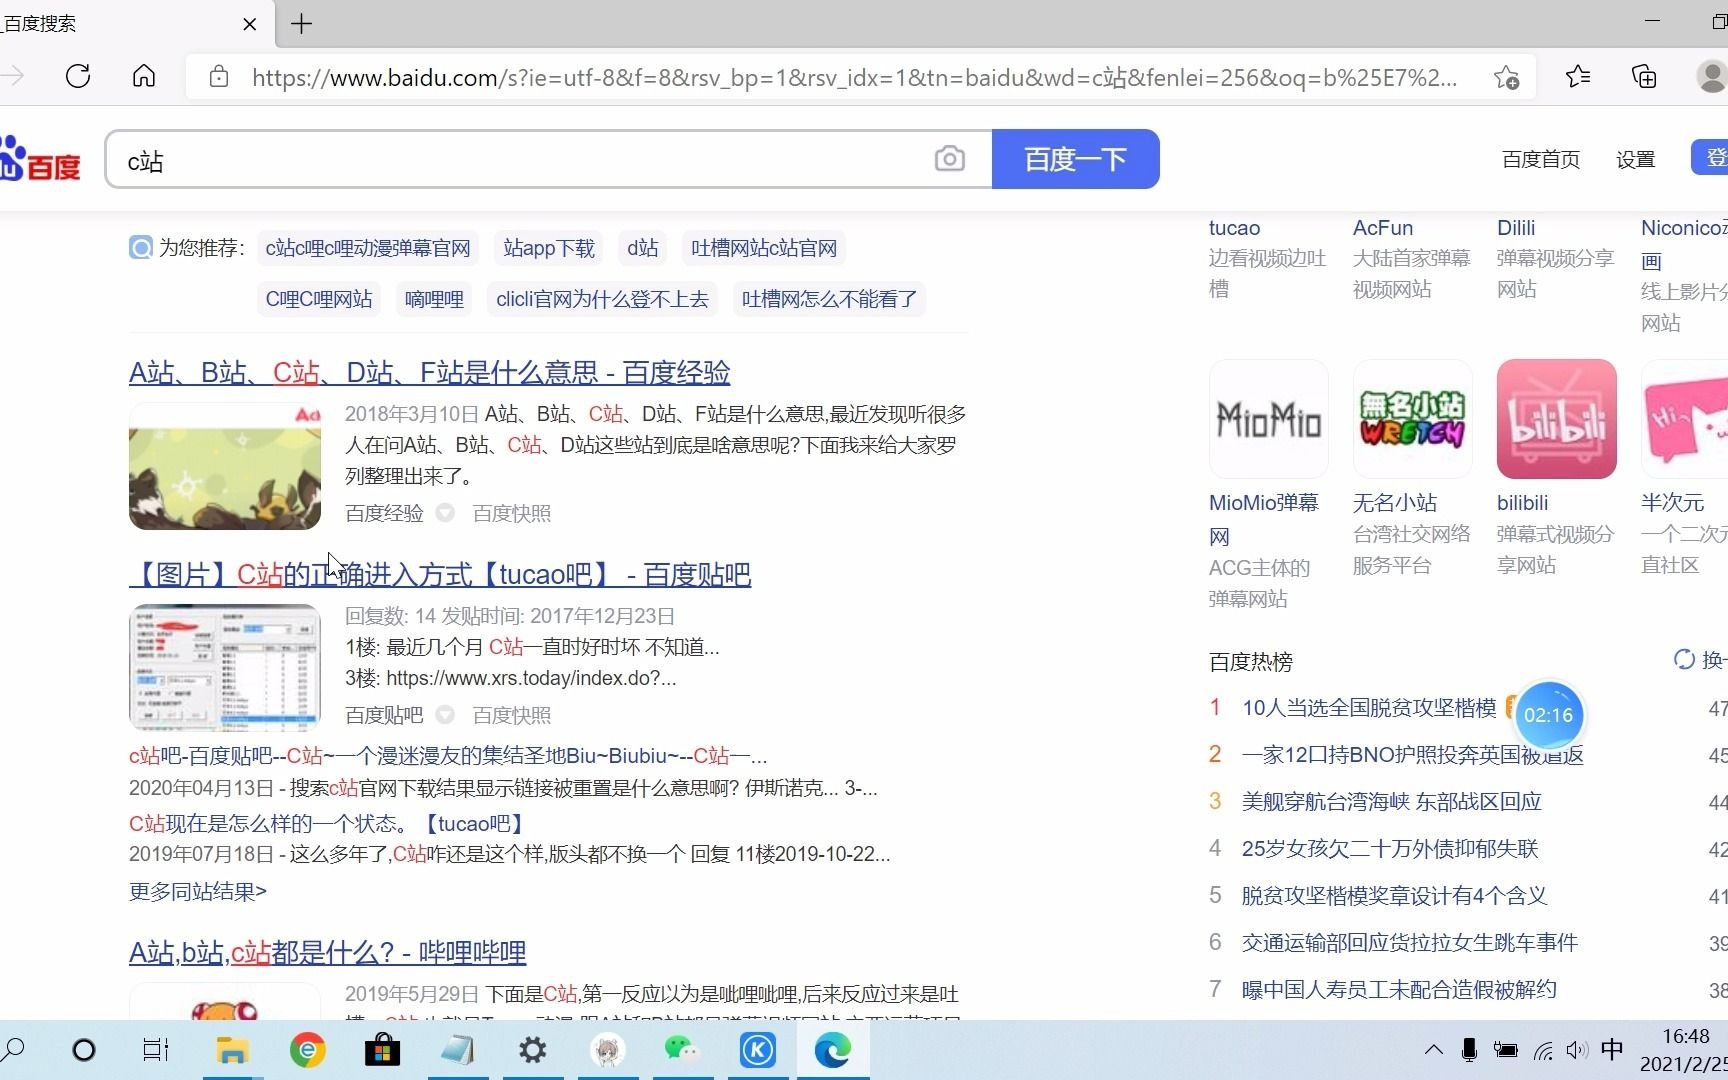
Task: Open 设置 menu
Action: [x=1635, y=159]
